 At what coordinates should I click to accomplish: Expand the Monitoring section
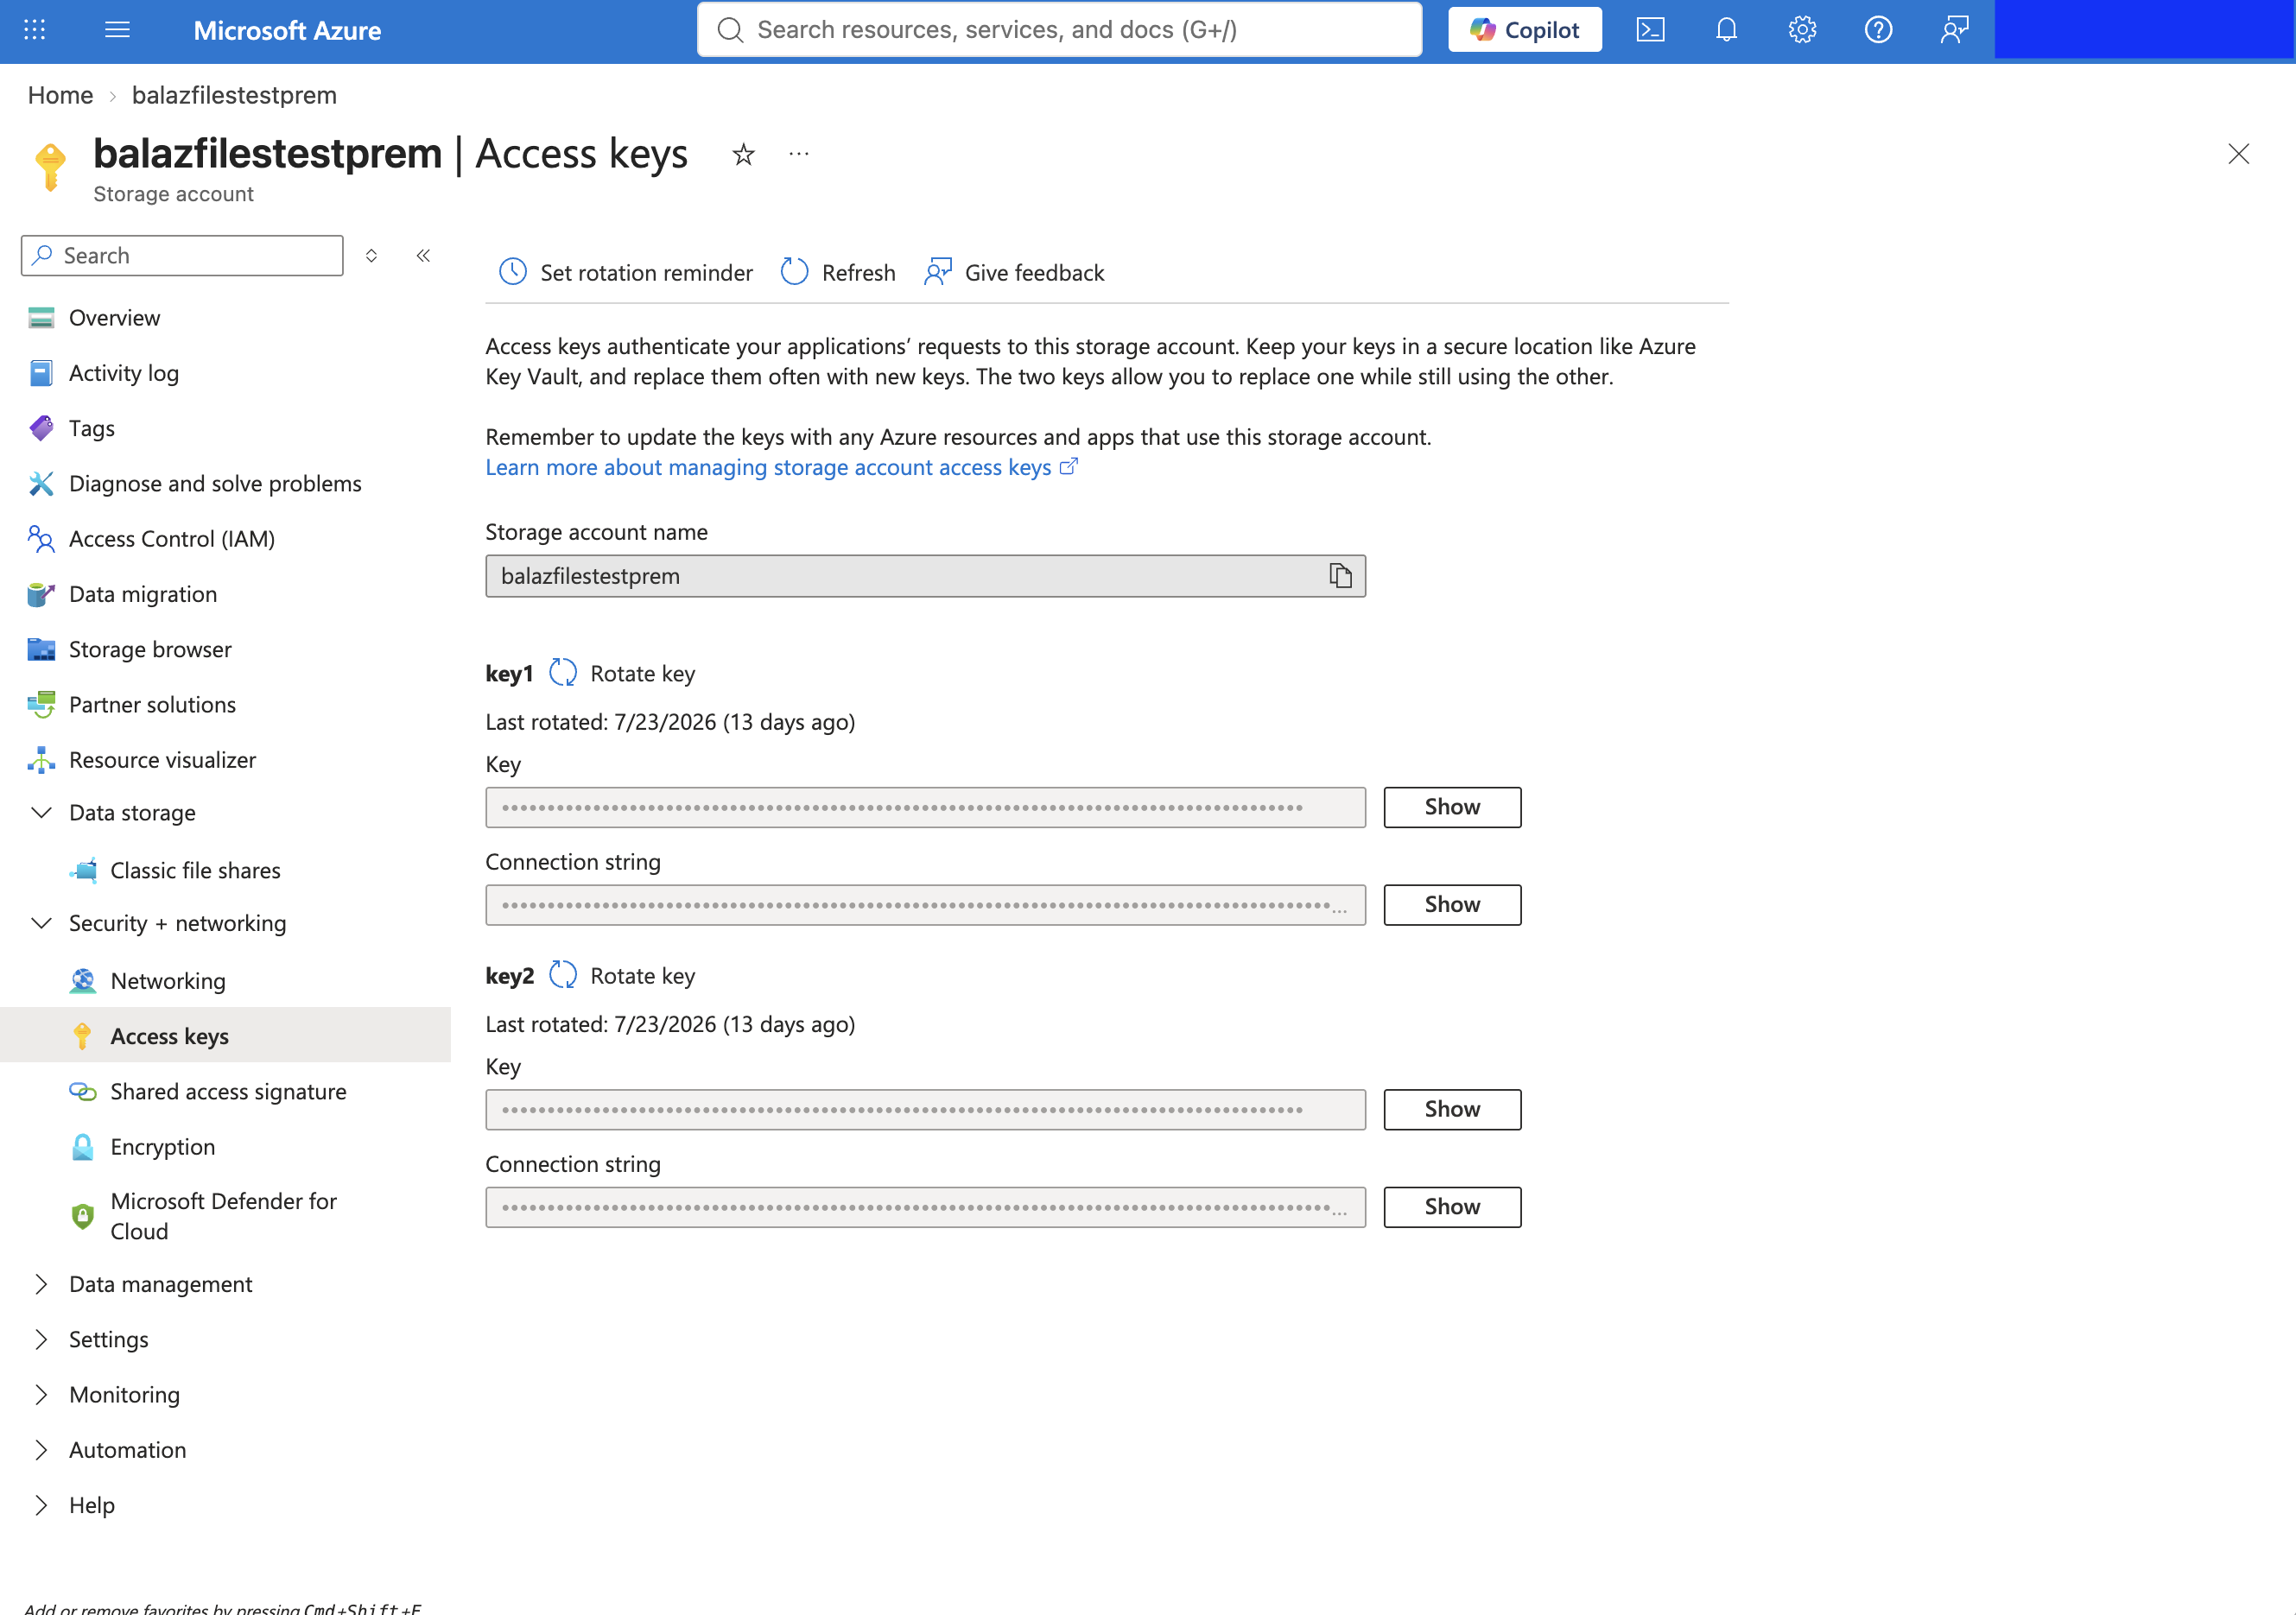pyautogui.click(x=41, y=1395)
